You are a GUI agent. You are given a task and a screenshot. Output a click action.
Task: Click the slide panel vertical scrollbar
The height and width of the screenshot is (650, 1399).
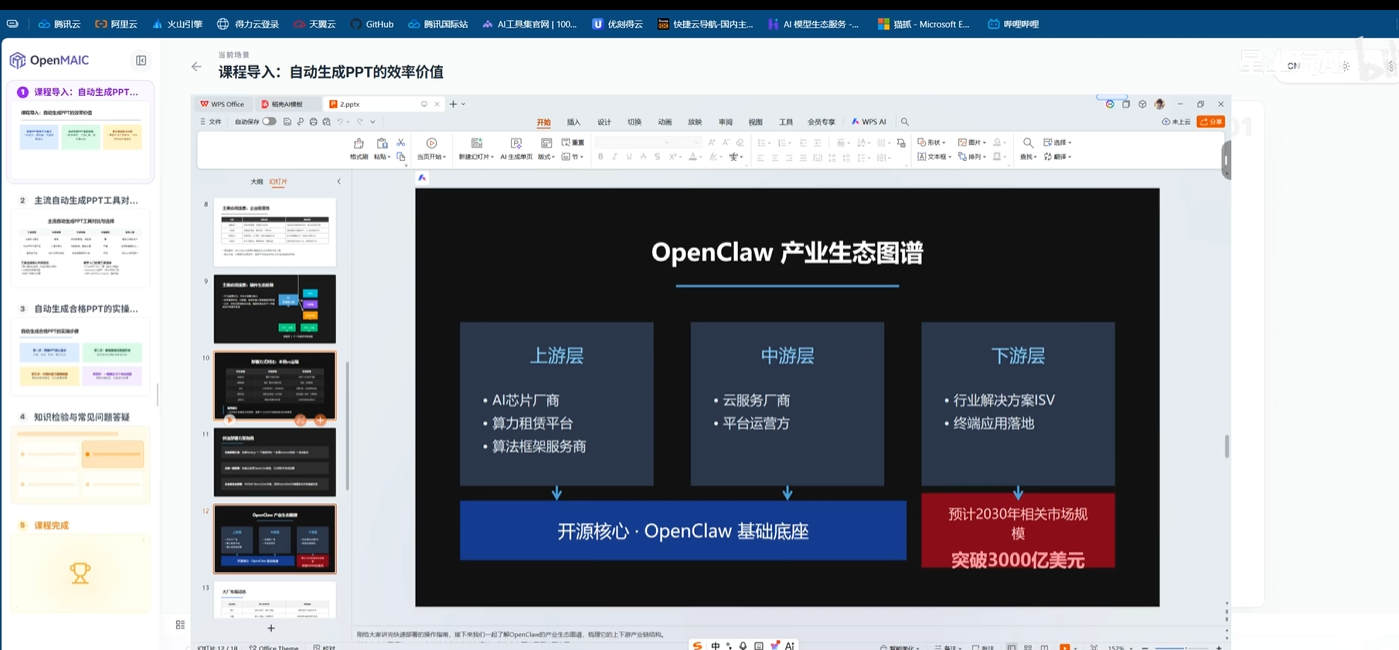347,425
